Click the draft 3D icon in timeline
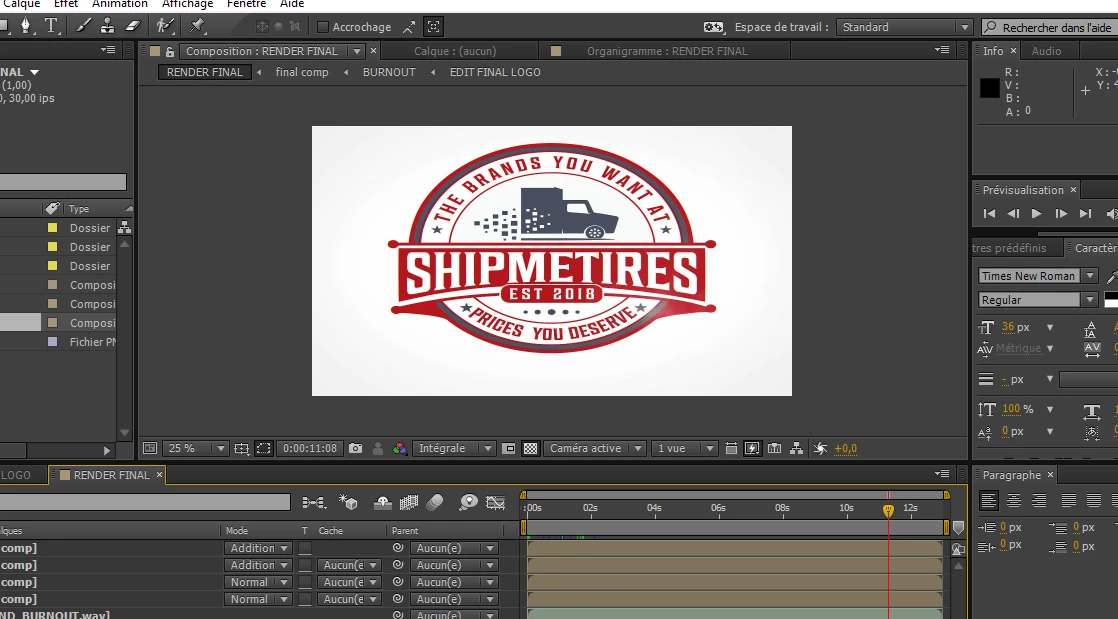The width and height of the screenshot is (1118, 619). pos(348,503)
